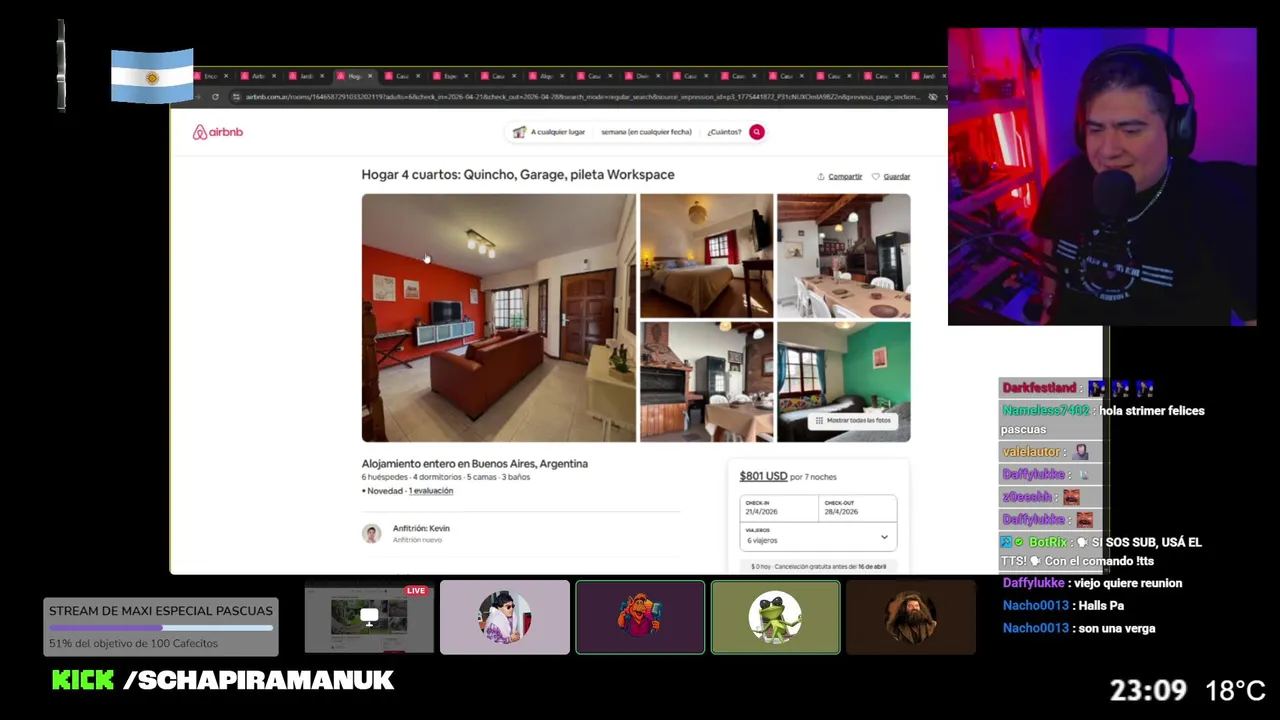Click the Guardar heart icon
Image resolution: width=1280 pixels, height=720 pixels.
click(875, 176)
